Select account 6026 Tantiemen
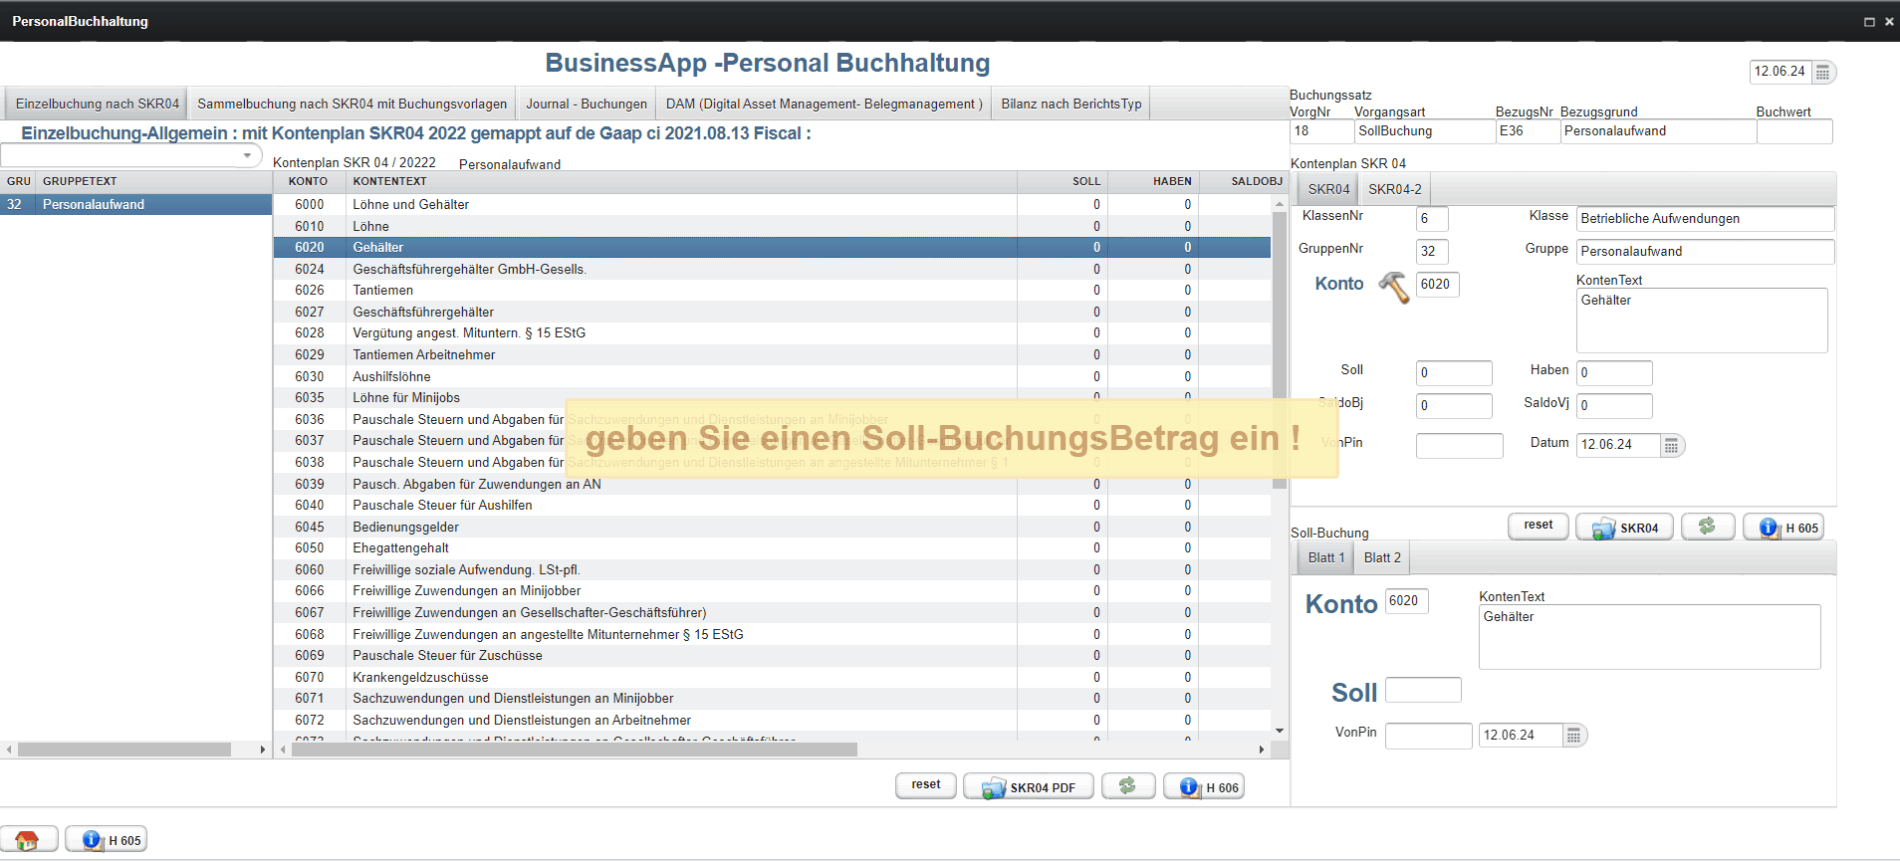This screenshot has height=861, width=1900. point(772,290)
